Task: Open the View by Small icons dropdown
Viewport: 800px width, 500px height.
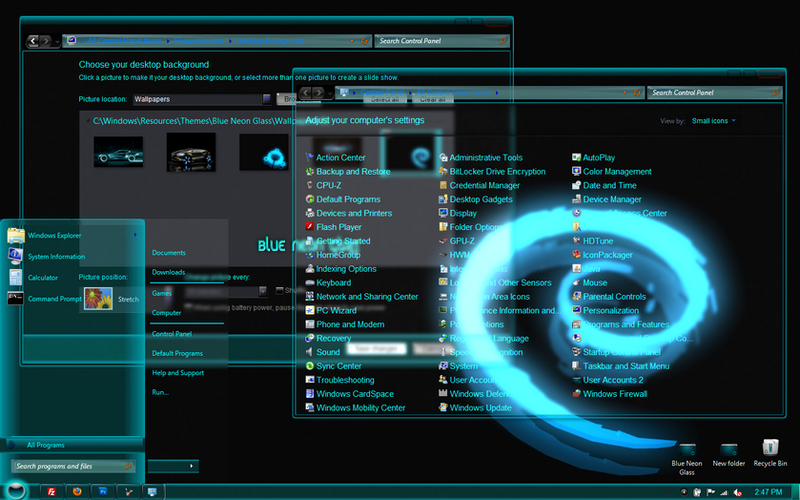Action: [x=713, y=121]
